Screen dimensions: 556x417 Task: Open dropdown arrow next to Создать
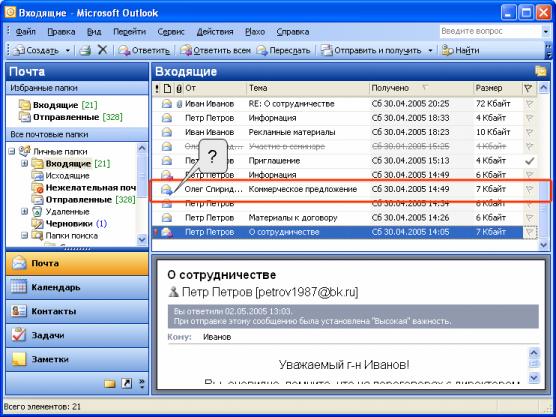tap(67, 51)
